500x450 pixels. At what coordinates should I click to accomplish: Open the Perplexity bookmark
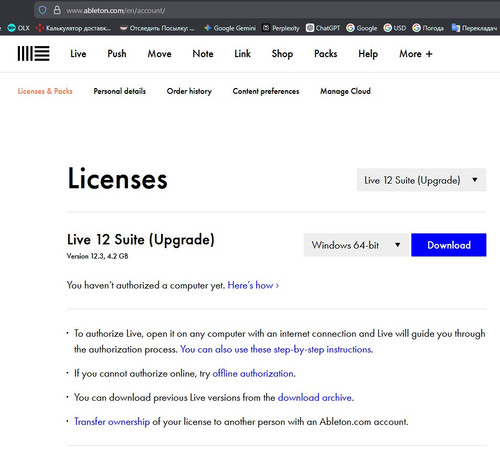281,28
